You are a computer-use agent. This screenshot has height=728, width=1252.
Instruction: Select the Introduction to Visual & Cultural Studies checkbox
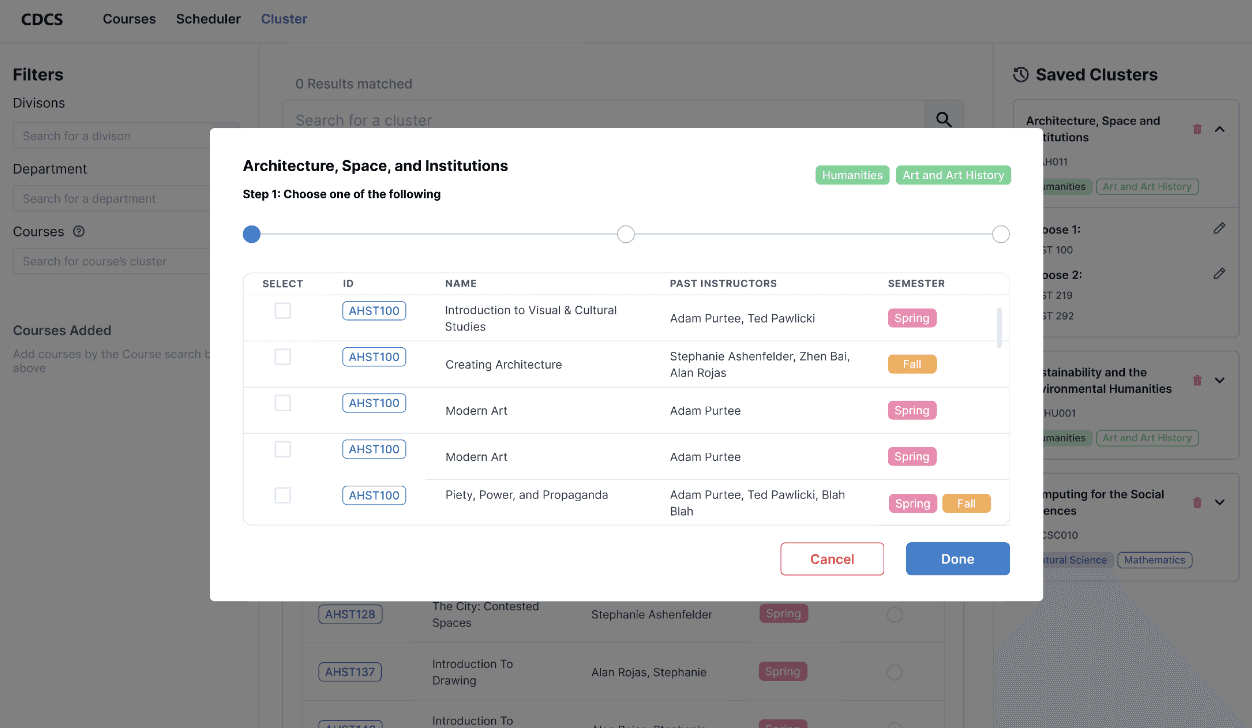pos(283,311)
